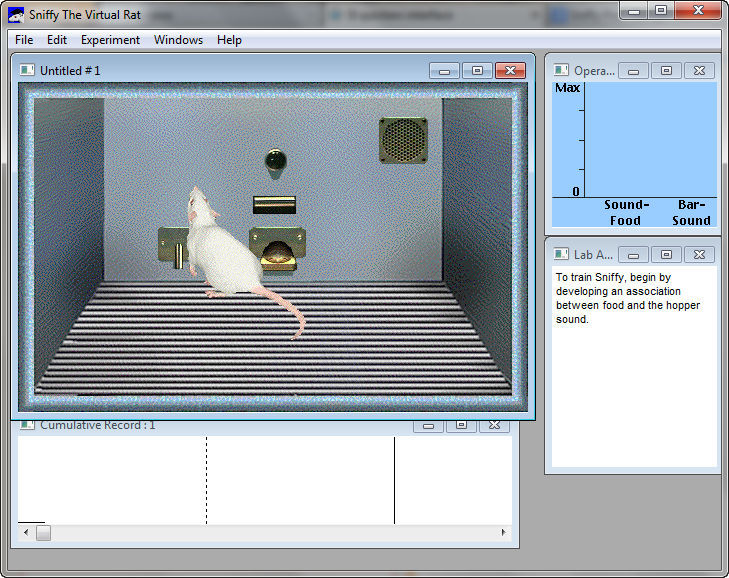
Task: Open the Experiment menu
Action: tap(110, 40)
